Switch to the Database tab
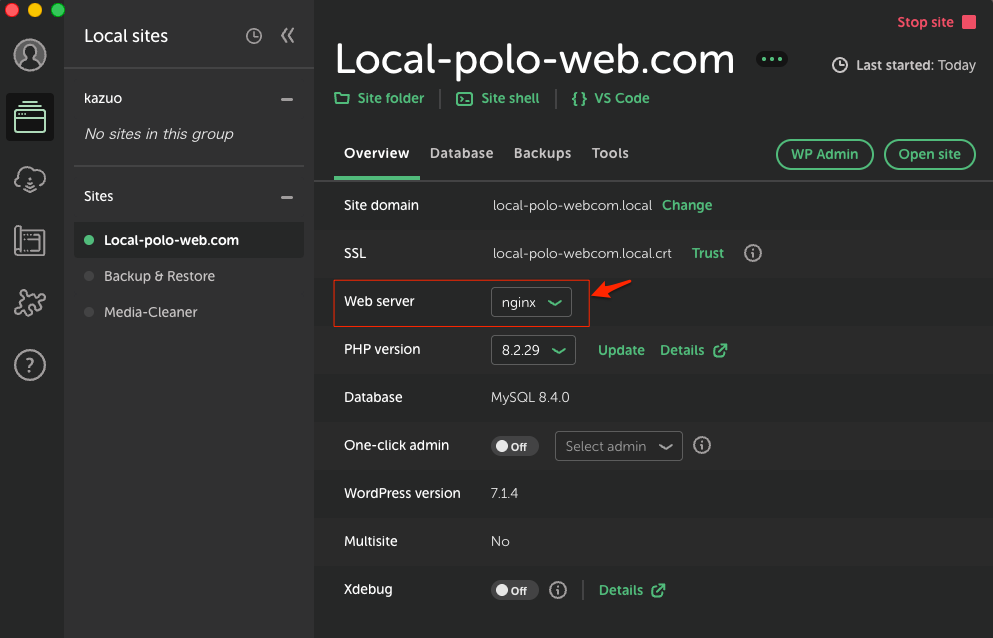The height and width of the screenshot is (638, 993). pyautogui.click(x=461, y=153)
